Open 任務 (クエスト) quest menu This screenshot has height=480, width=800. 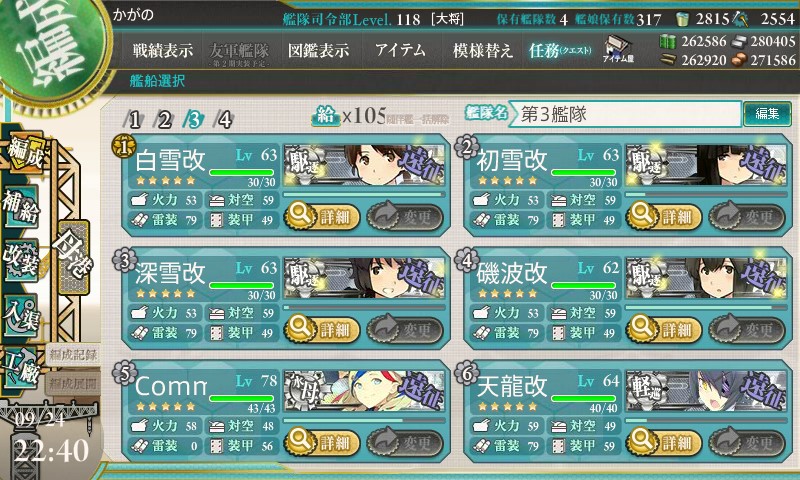click(560, 50)
